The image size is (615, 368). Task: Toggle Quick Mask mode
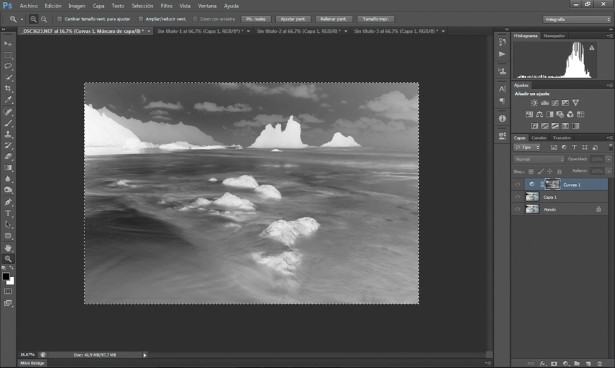coord(8,291)
